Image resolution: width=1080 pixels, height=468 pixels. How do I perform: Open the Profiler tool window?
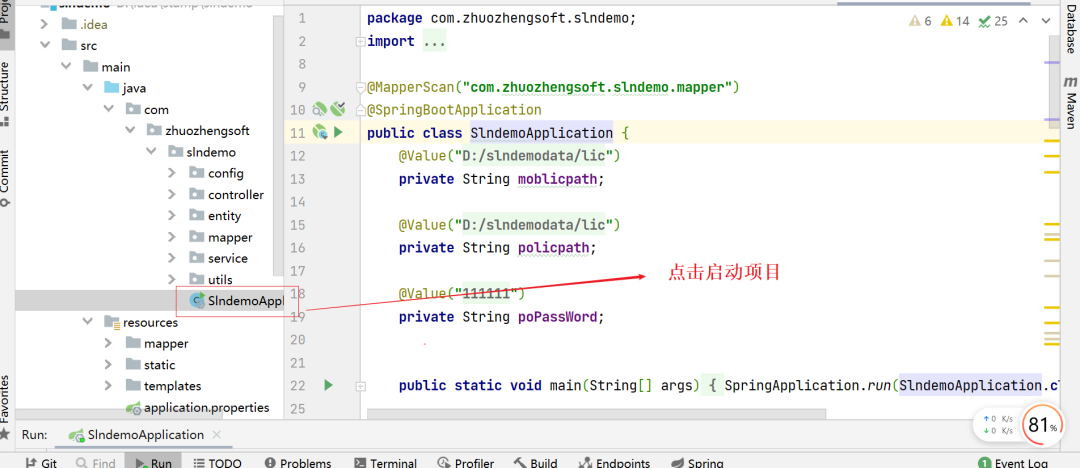pyautogui.click(x=466, y=463)
